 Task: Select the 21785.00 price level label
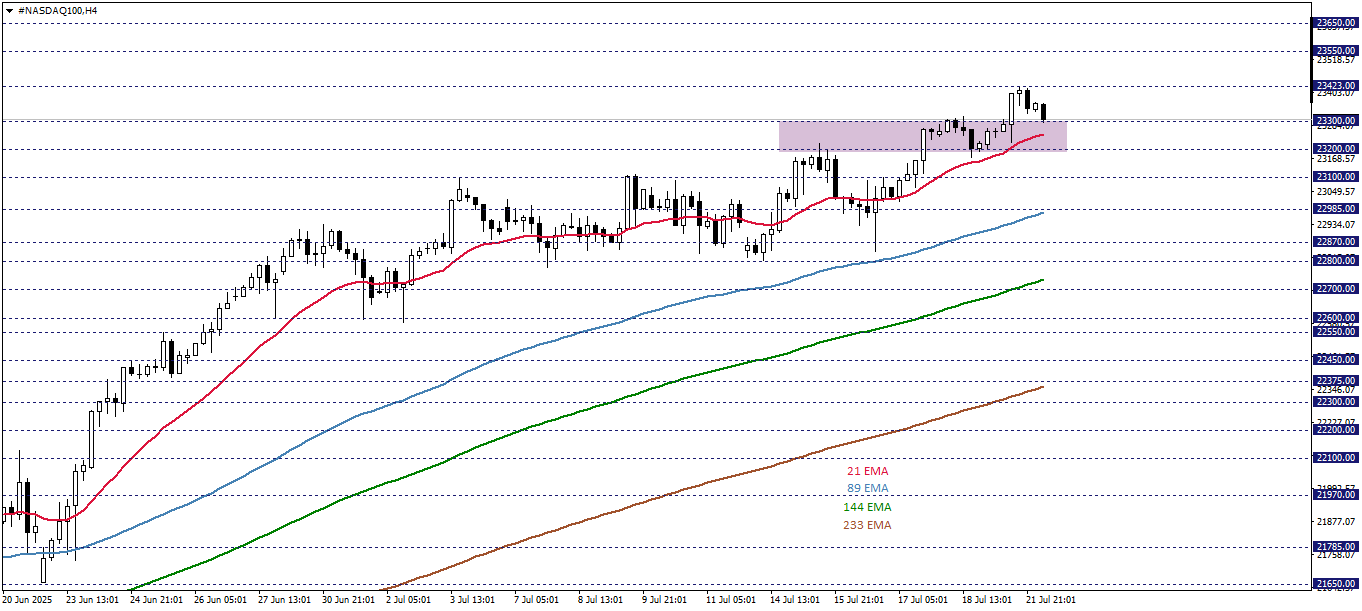(x=1335, y=547)
